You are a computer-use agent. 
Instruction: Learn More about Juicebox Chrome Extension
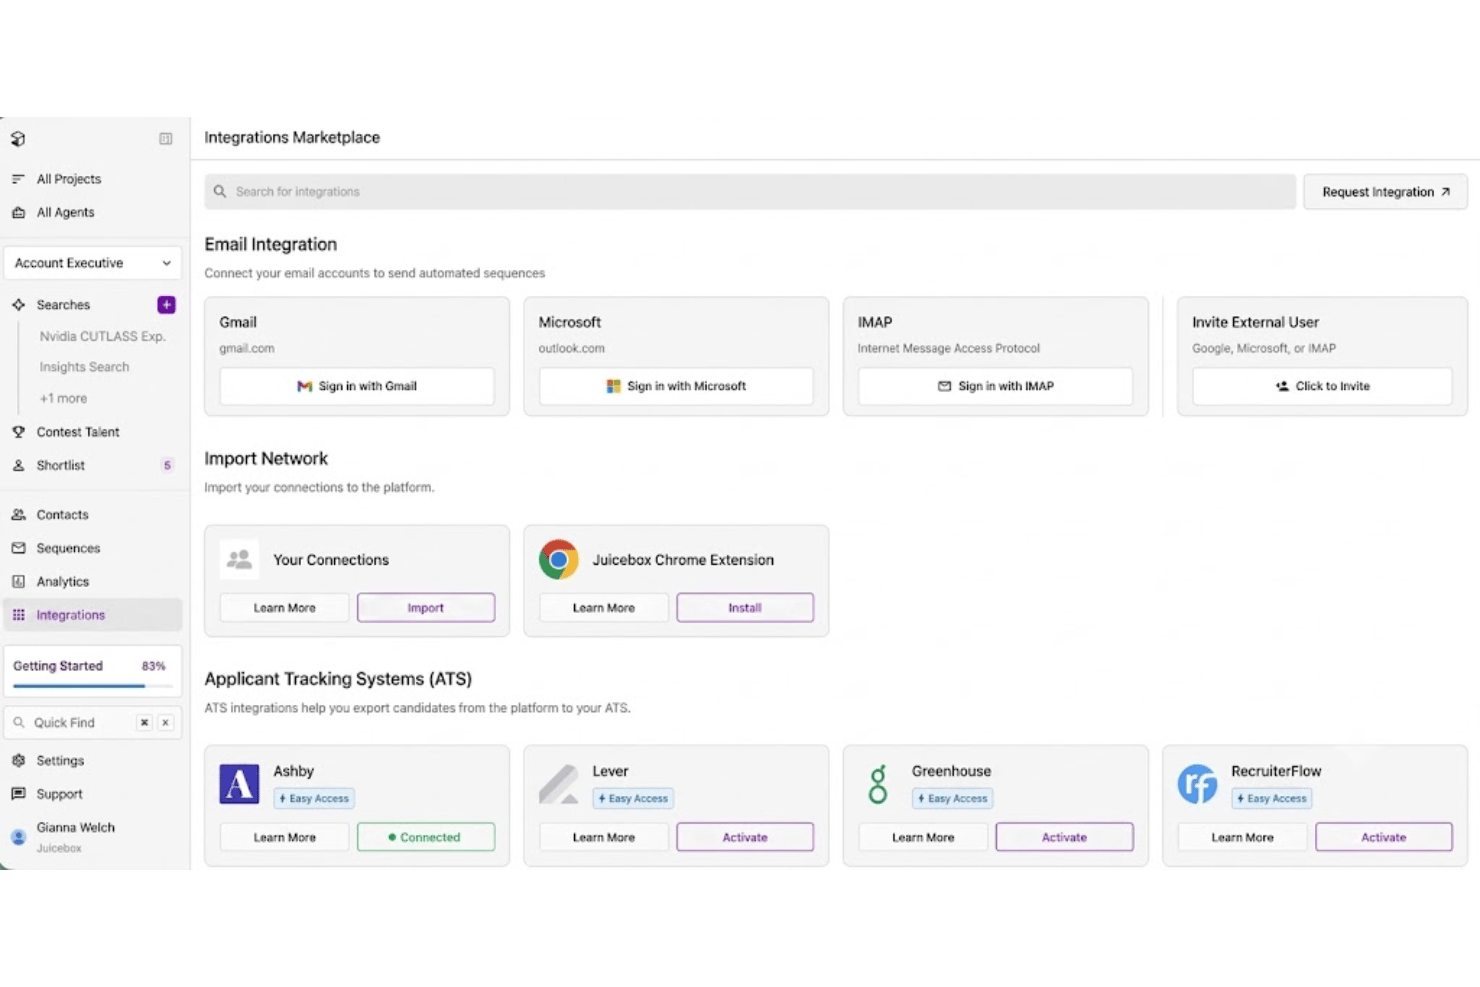(604, 608)
